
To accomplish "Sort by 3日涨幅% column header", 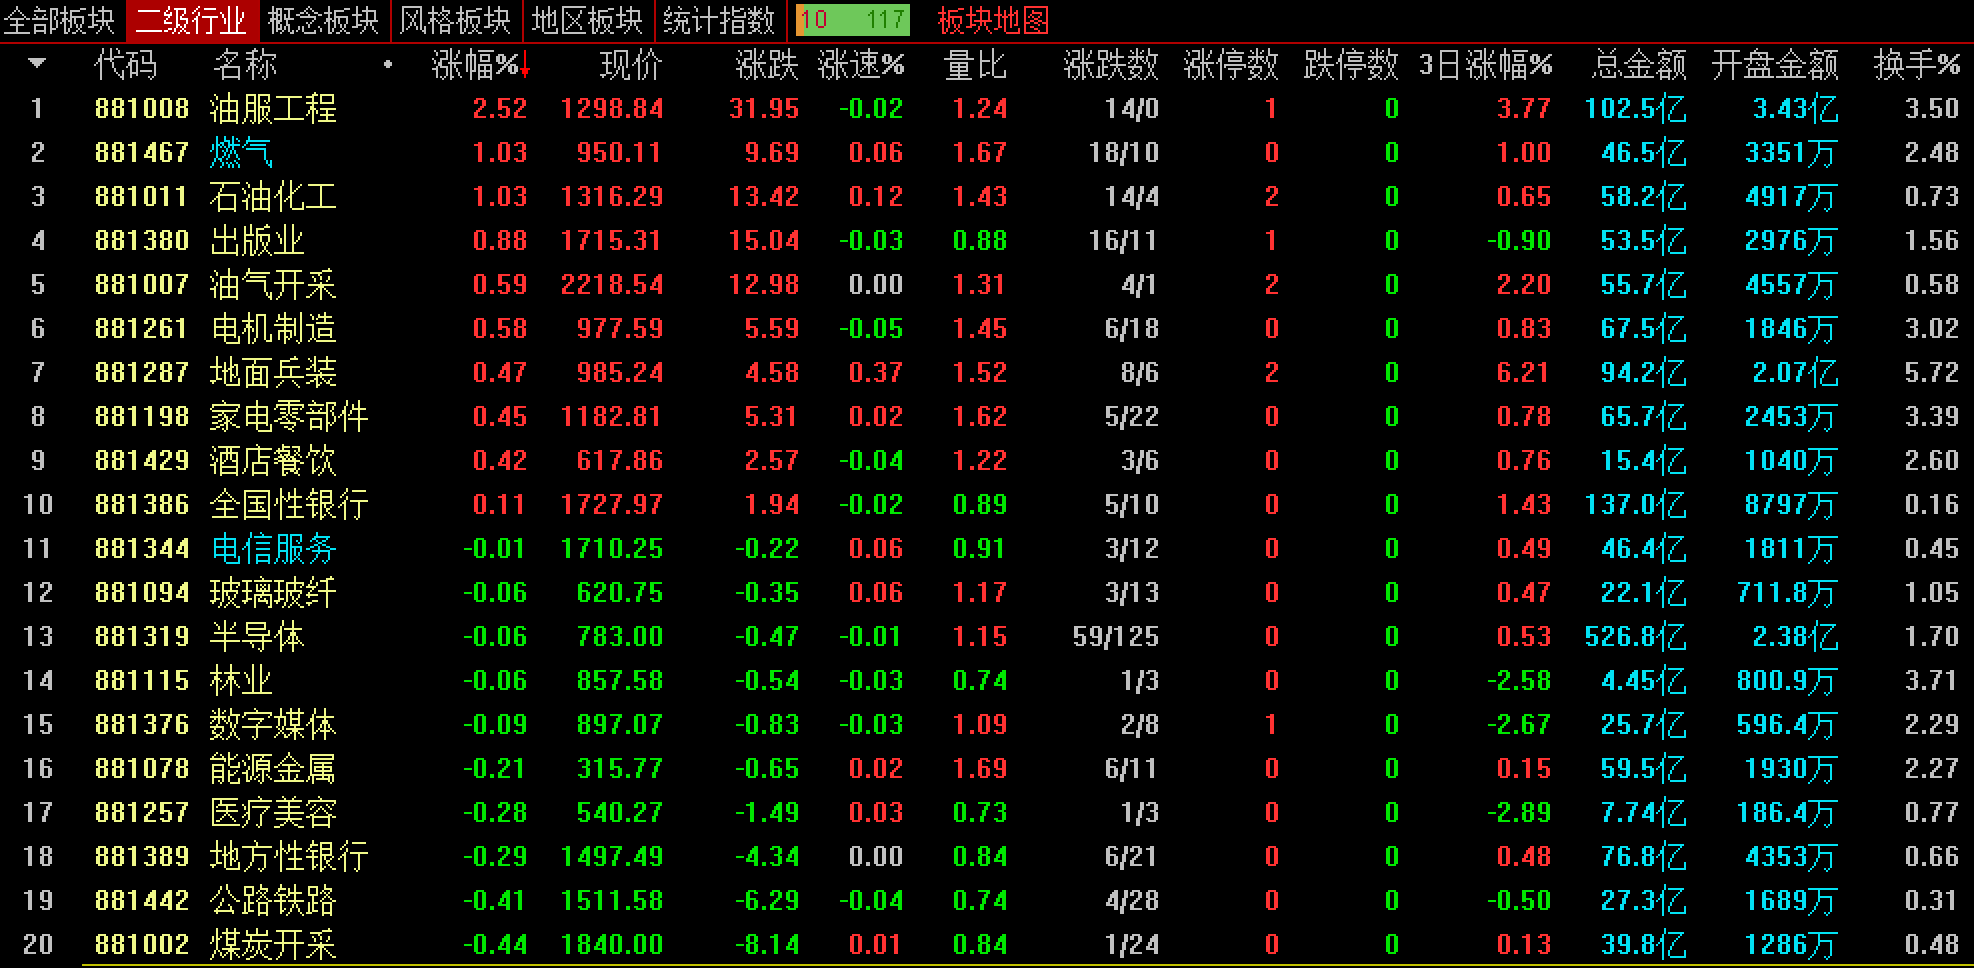I will 1486,65.
